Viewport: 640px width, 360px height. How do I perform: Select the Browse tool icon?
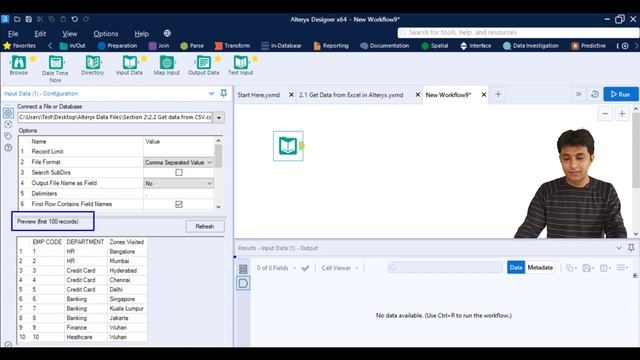19,63
